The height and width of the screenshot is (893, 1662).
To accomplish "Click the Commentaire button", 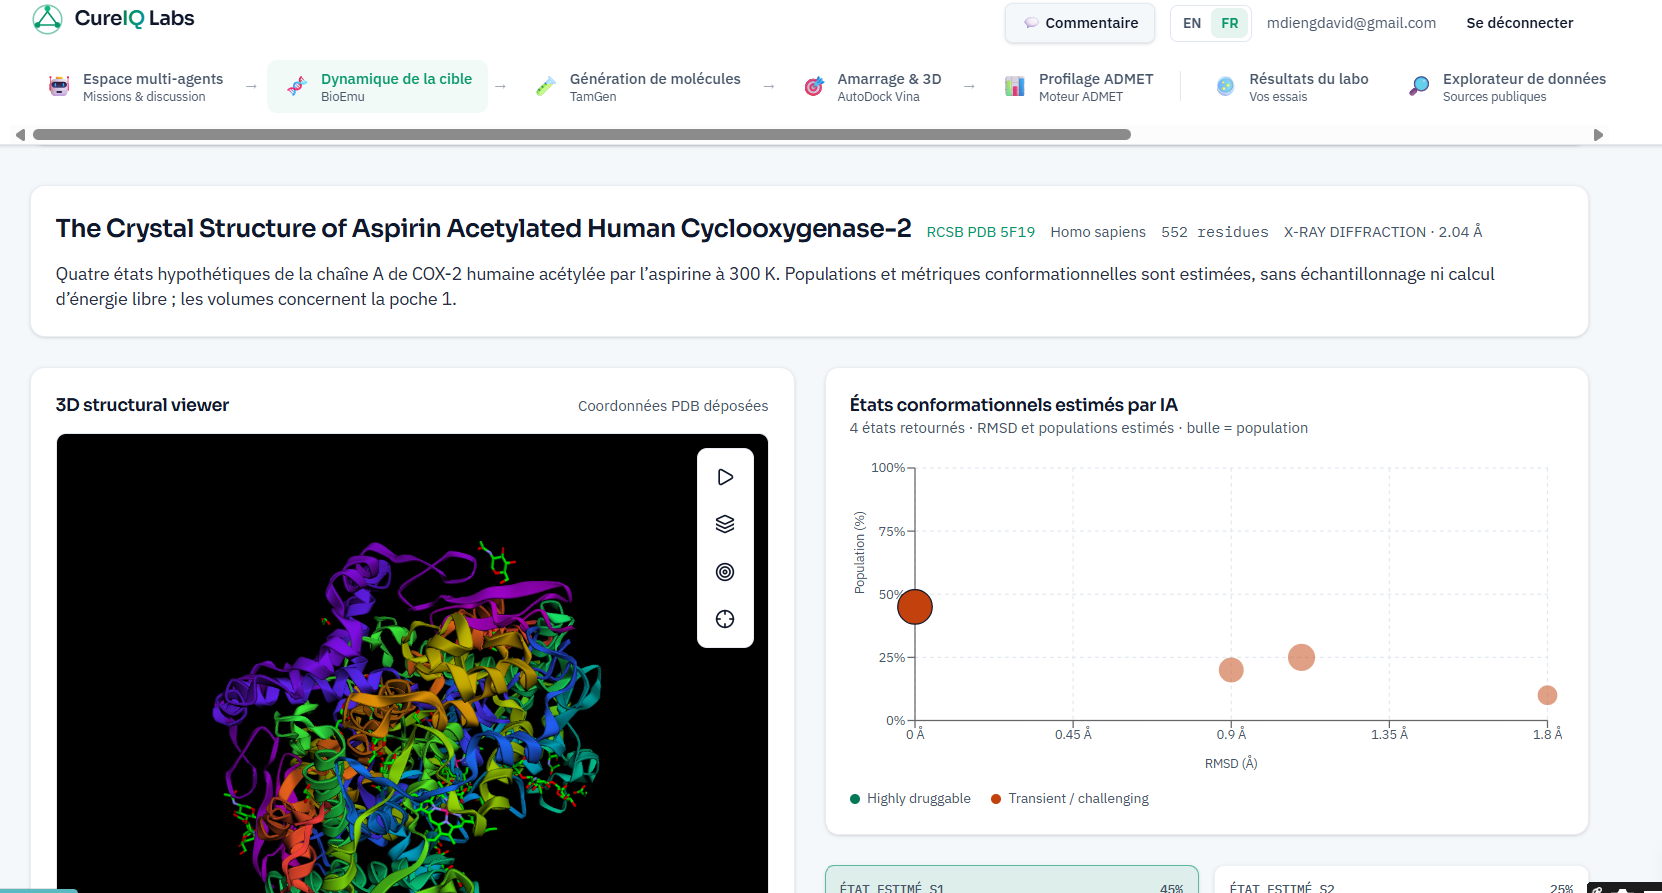I will [x=1080, y=23].
